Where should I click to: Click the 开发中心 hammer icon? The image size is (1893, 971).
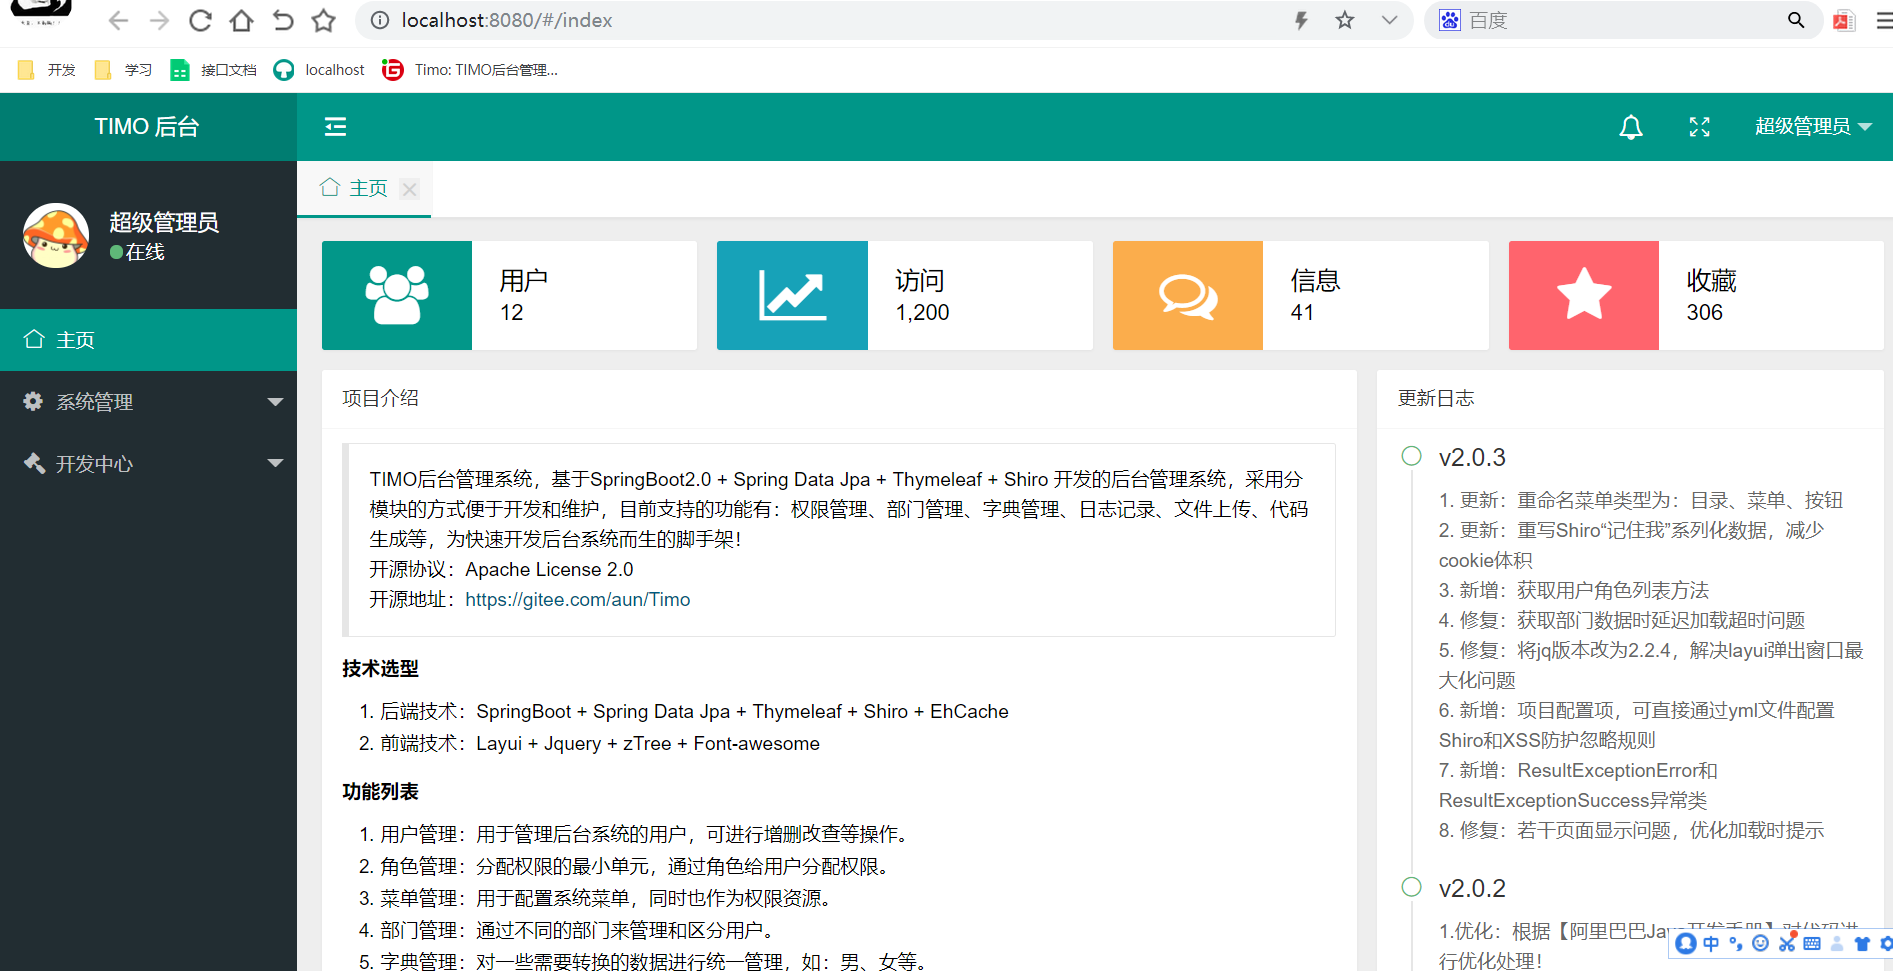click(34, 463)
